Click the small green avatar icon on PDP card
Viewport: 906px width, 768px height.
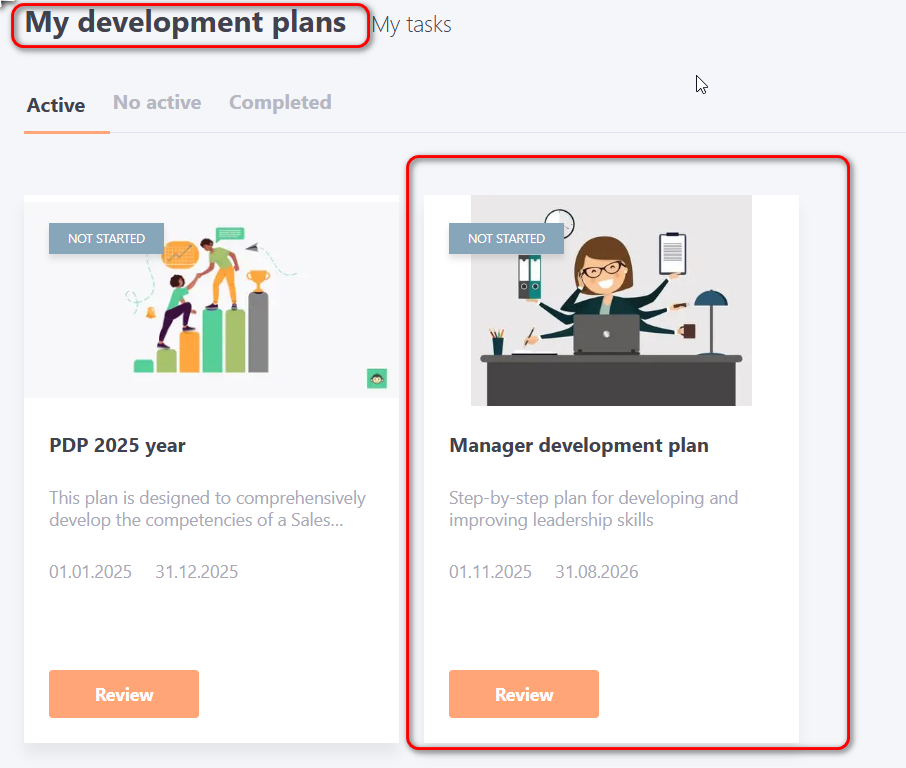pos(377,378)
